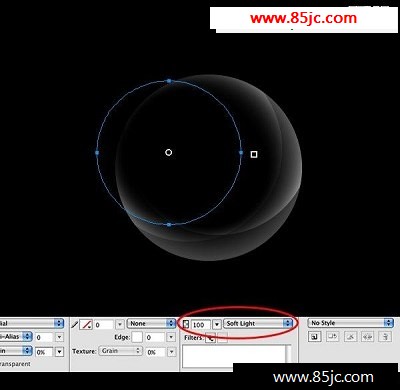Open the No Style dropdown

(x=351, y=323)
